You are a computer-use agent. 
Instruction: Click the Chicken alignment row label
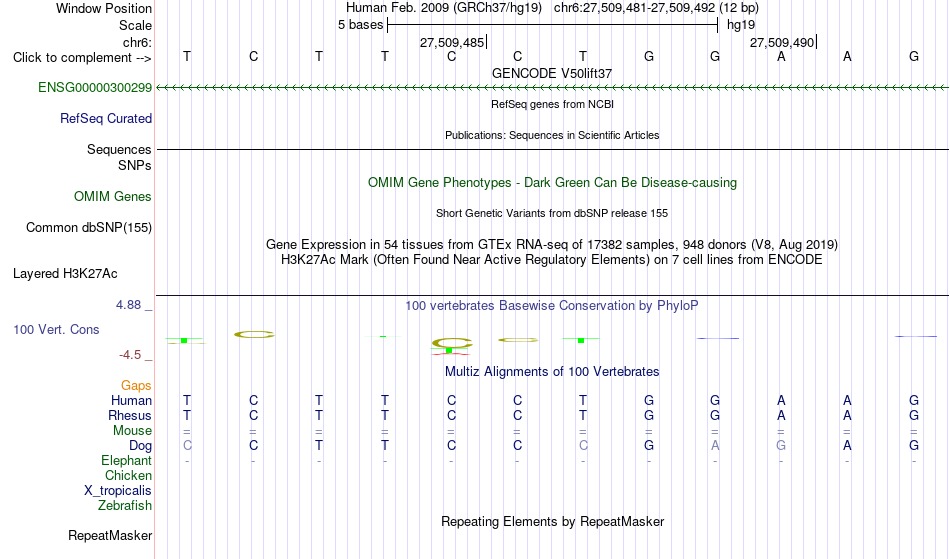(128, 476)
